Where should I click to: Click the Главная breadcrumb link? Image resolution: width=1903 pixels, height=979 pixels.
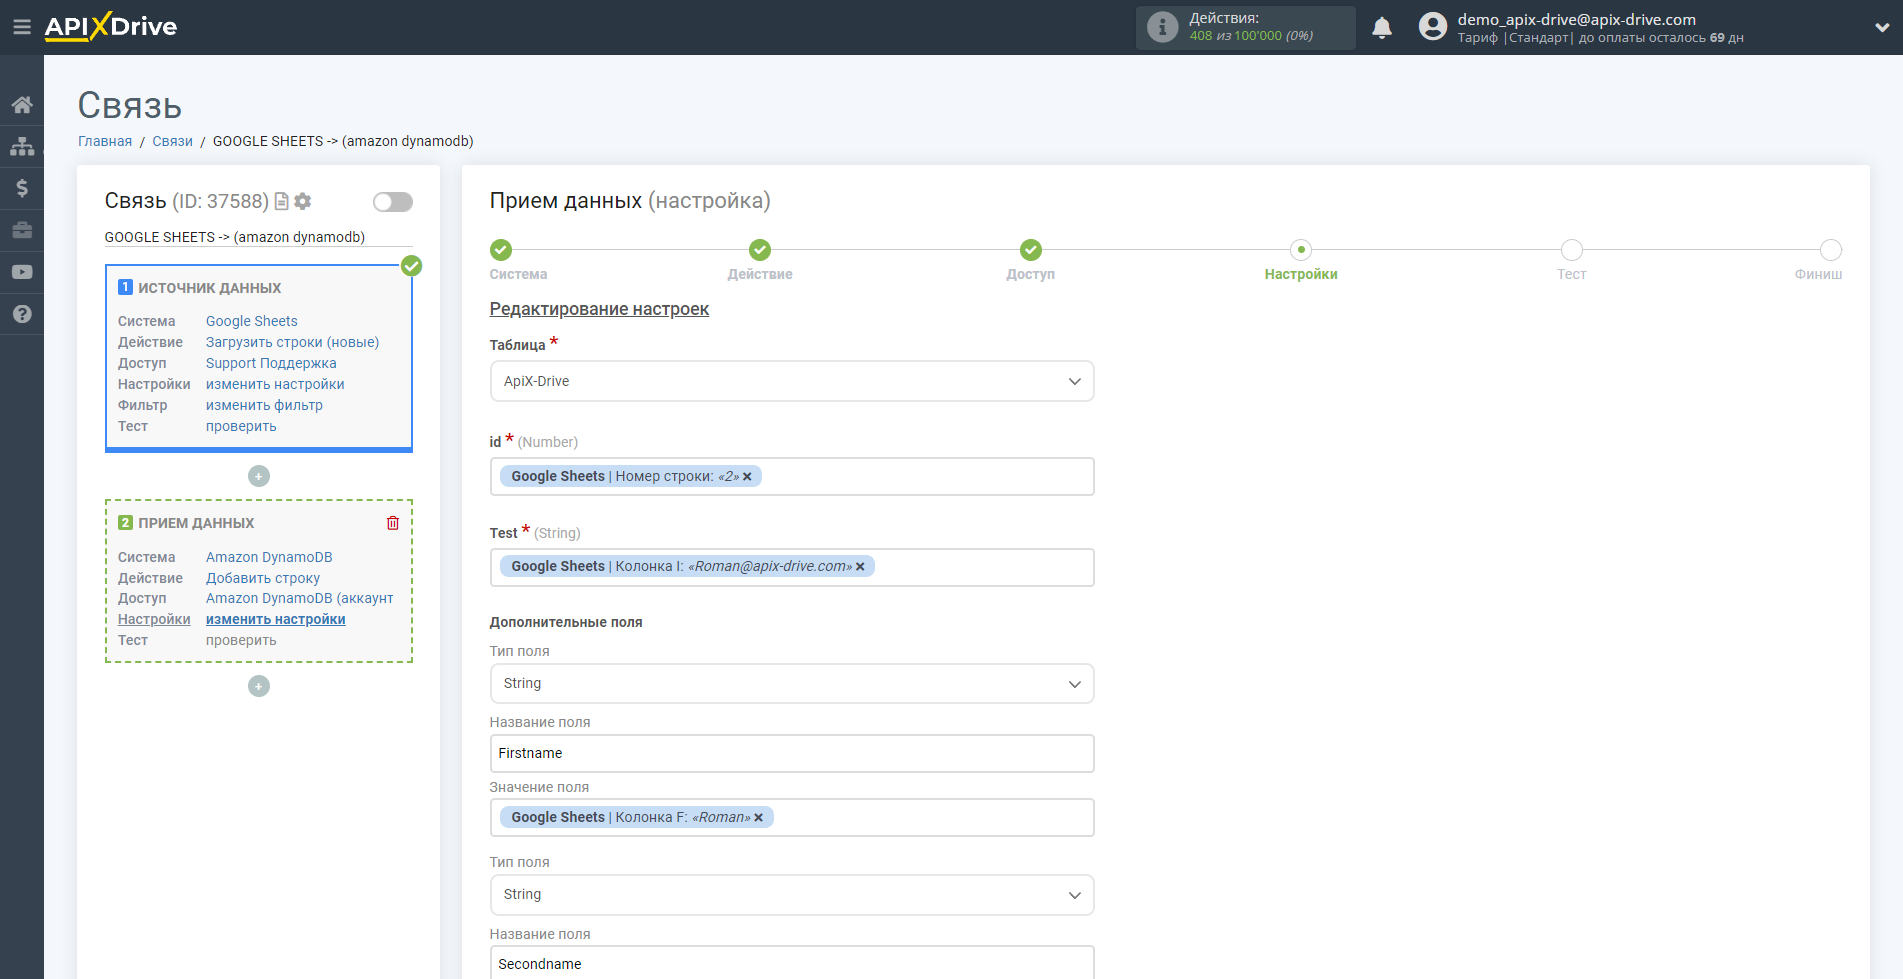pos(105,141)
